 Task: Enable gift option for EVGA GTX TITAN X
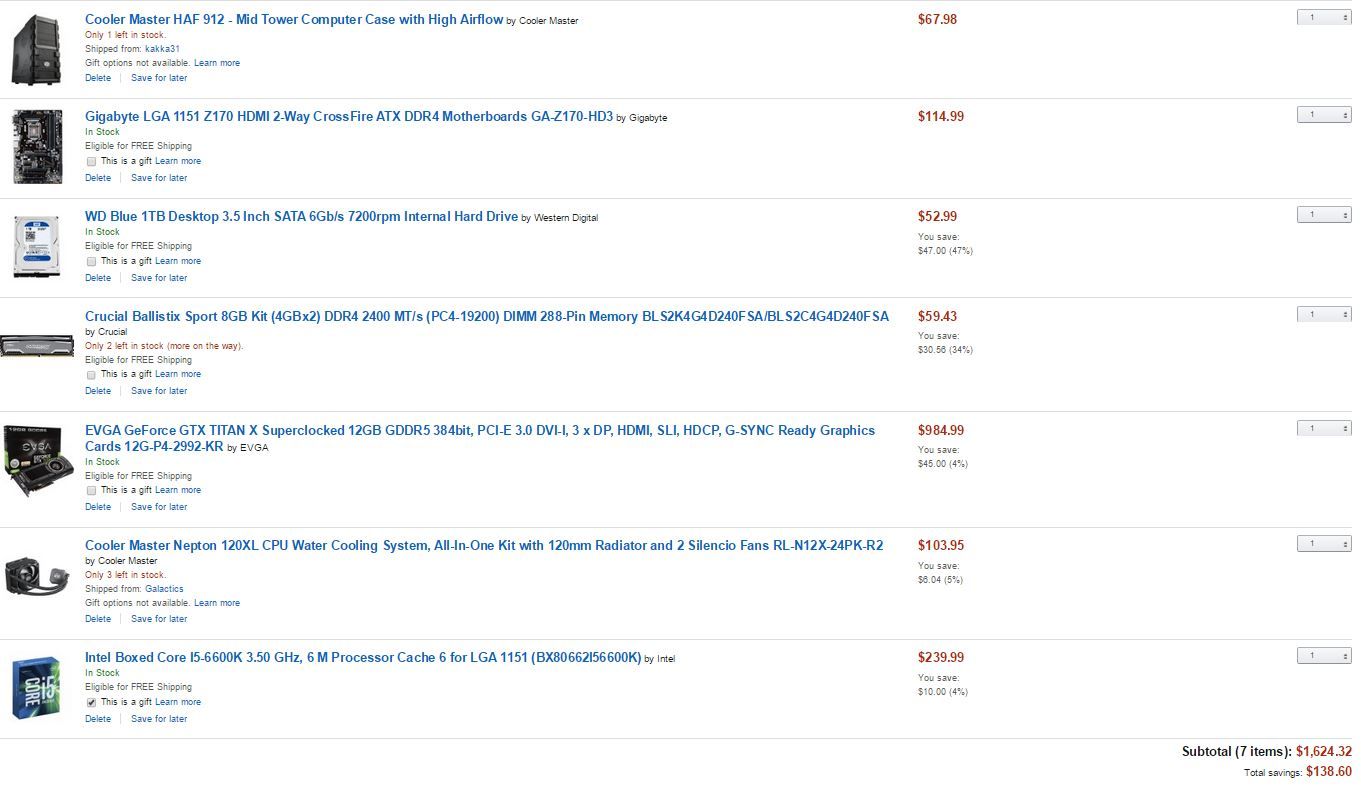pyautogui.click(x=91, y=490)
